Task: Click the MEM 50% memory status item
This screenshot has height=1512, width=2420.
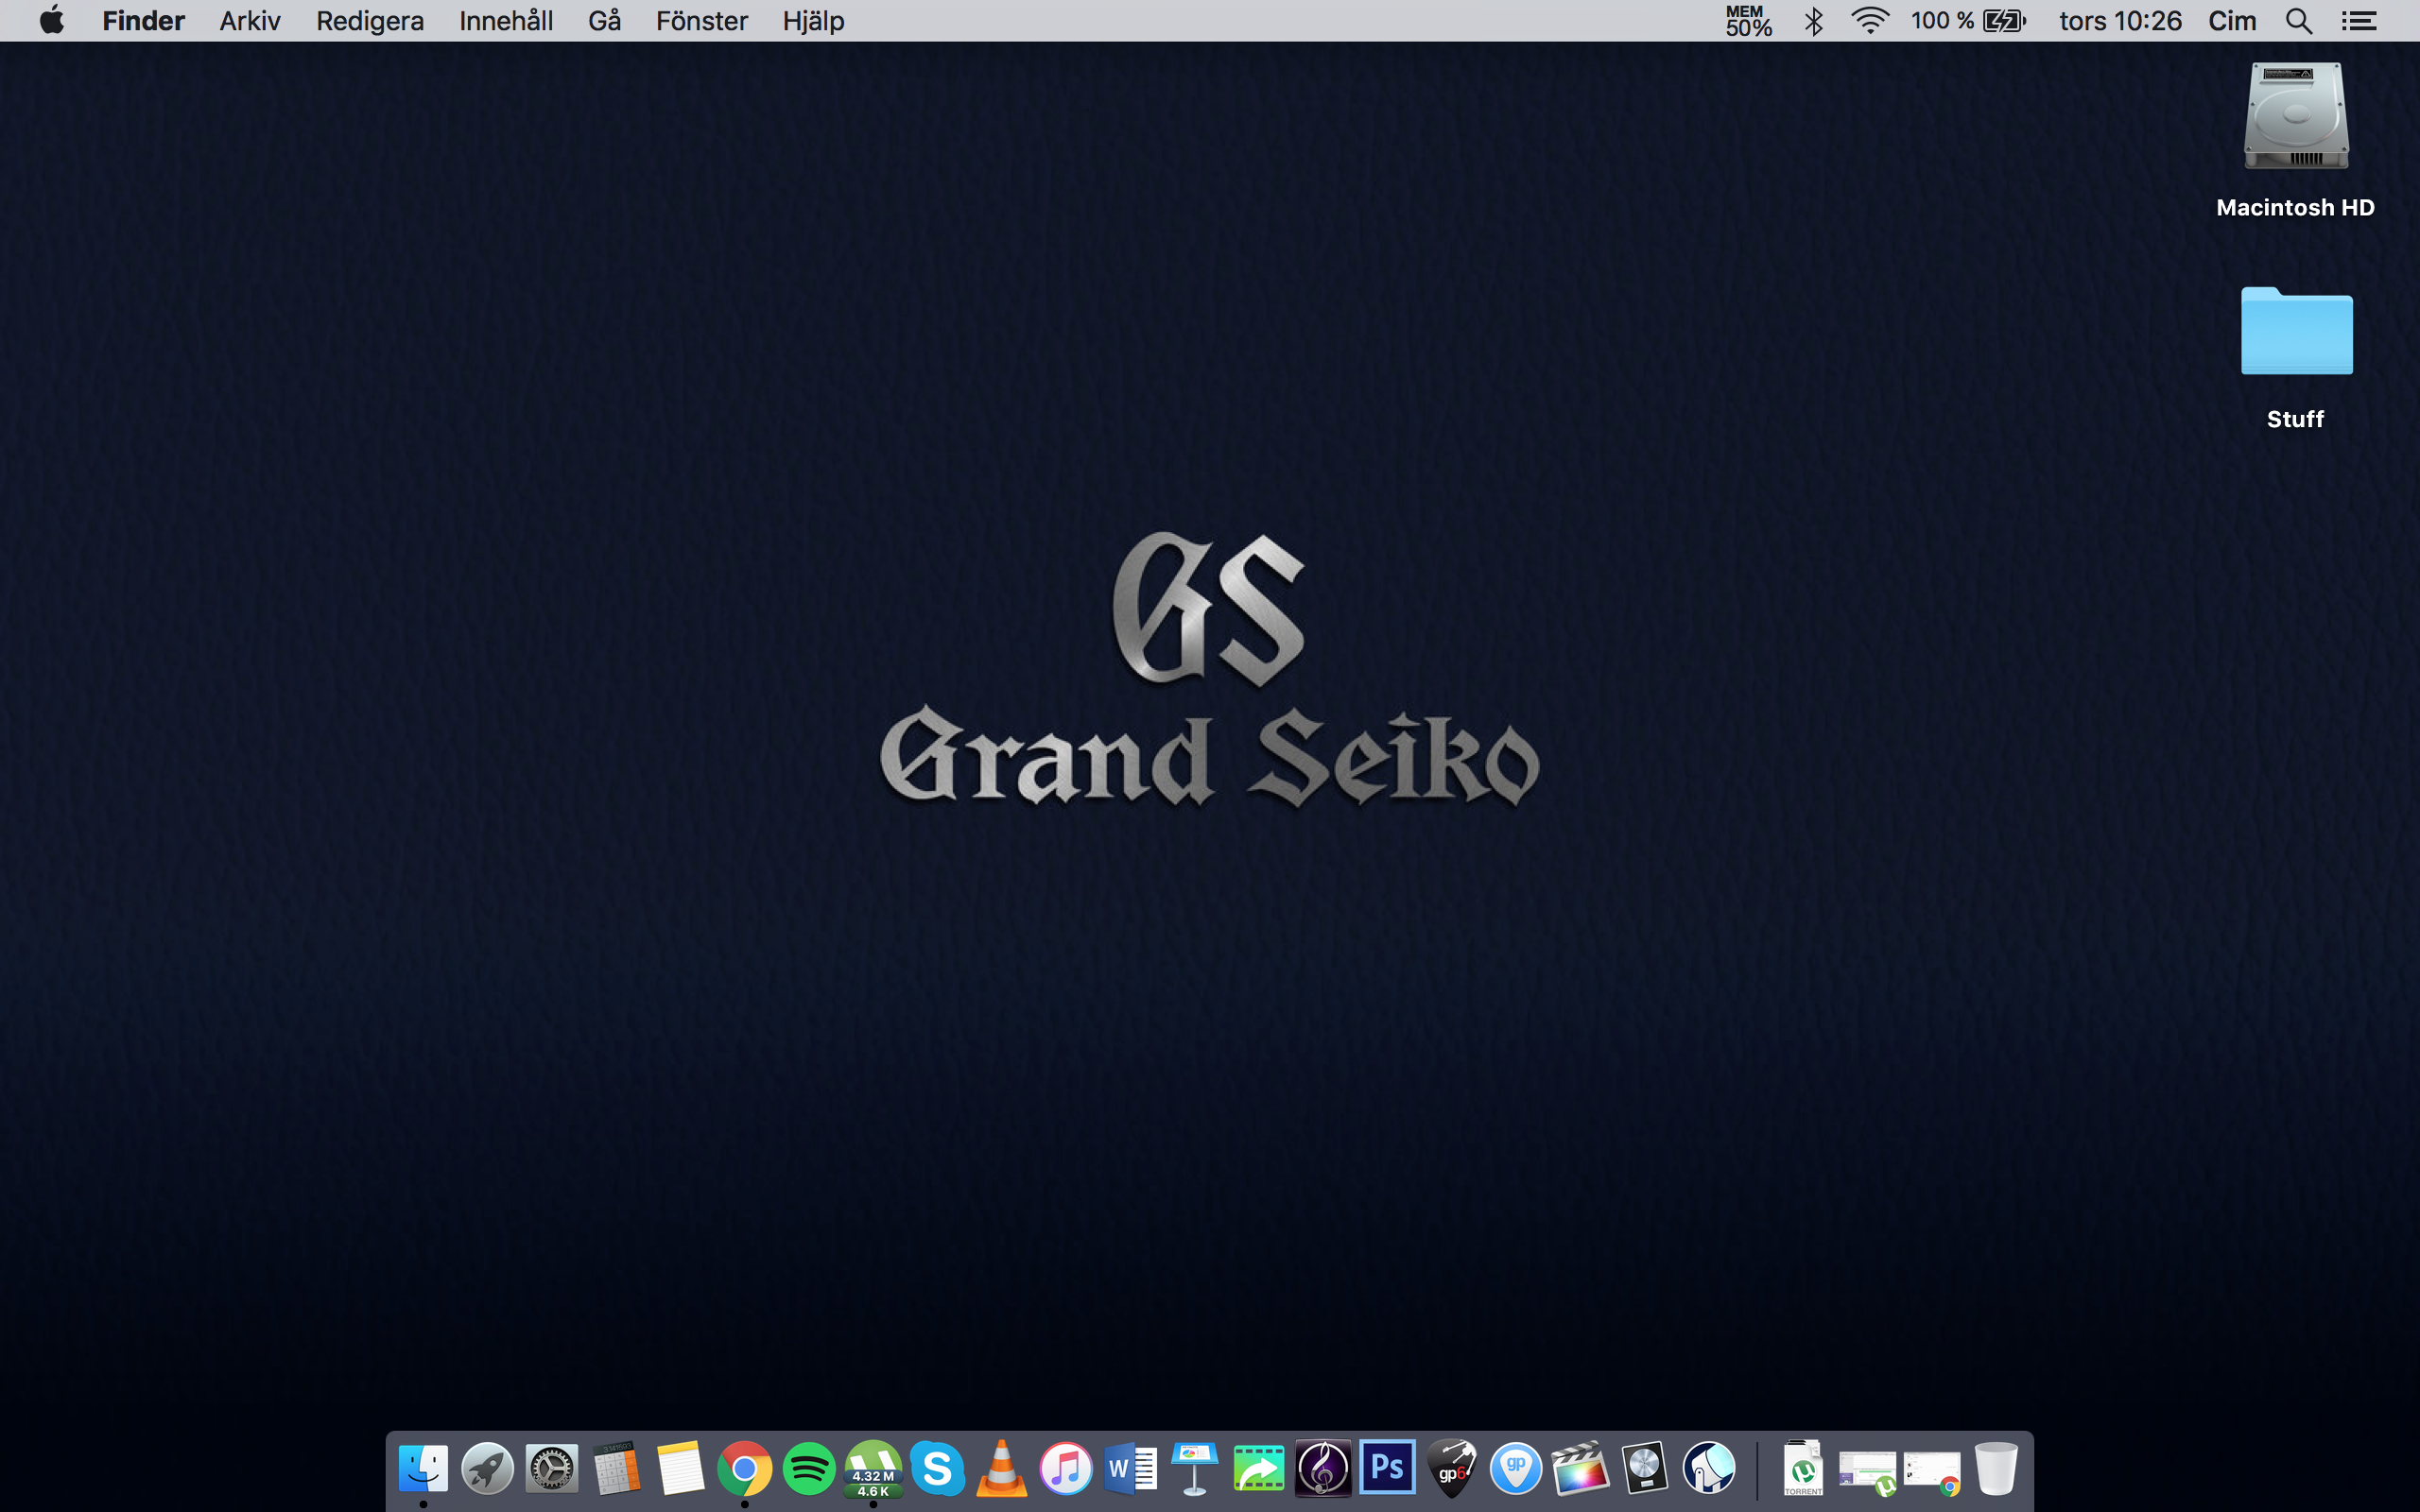Action: pyautogui.click(x=1748, y=20)
